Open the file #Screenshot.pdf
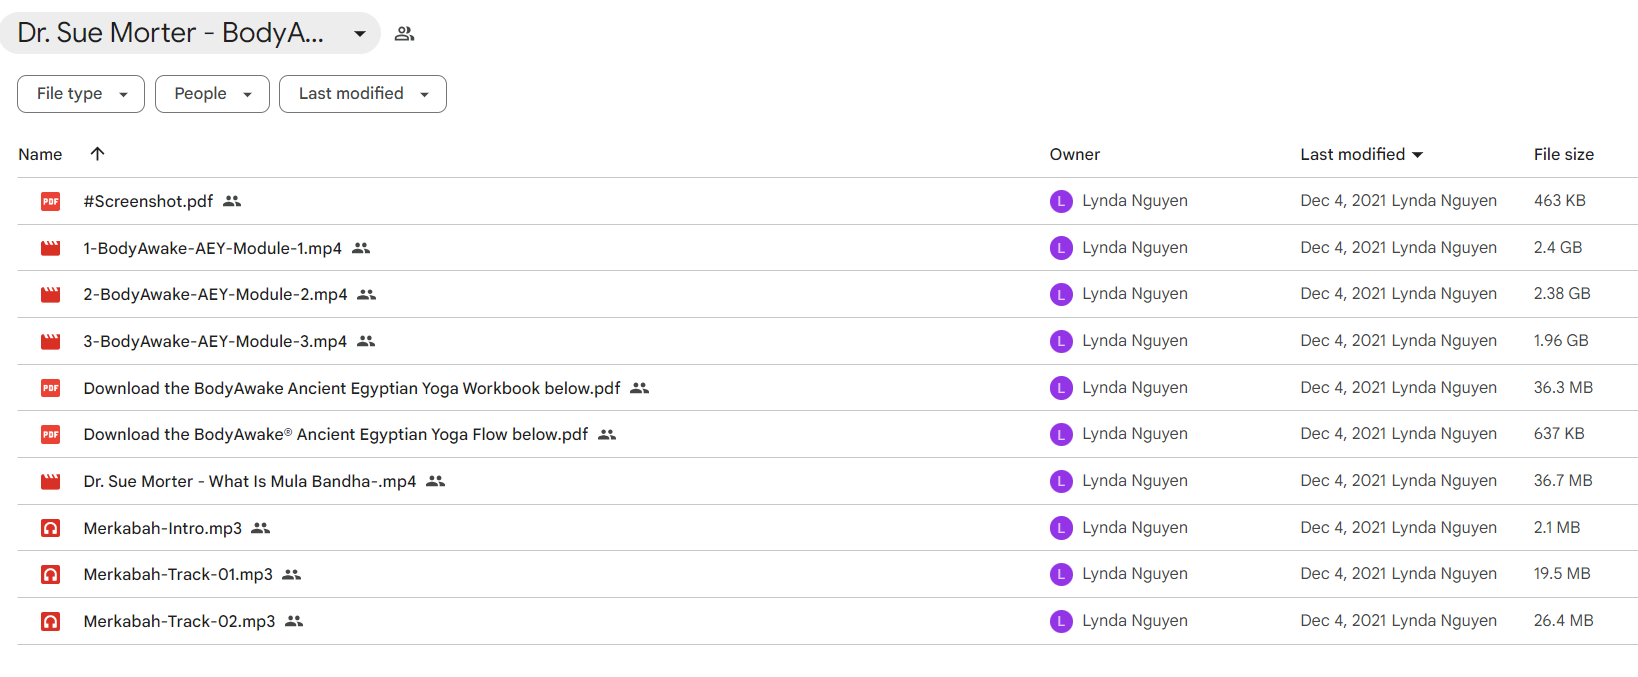1638x677 pixels. click(148, 201)
